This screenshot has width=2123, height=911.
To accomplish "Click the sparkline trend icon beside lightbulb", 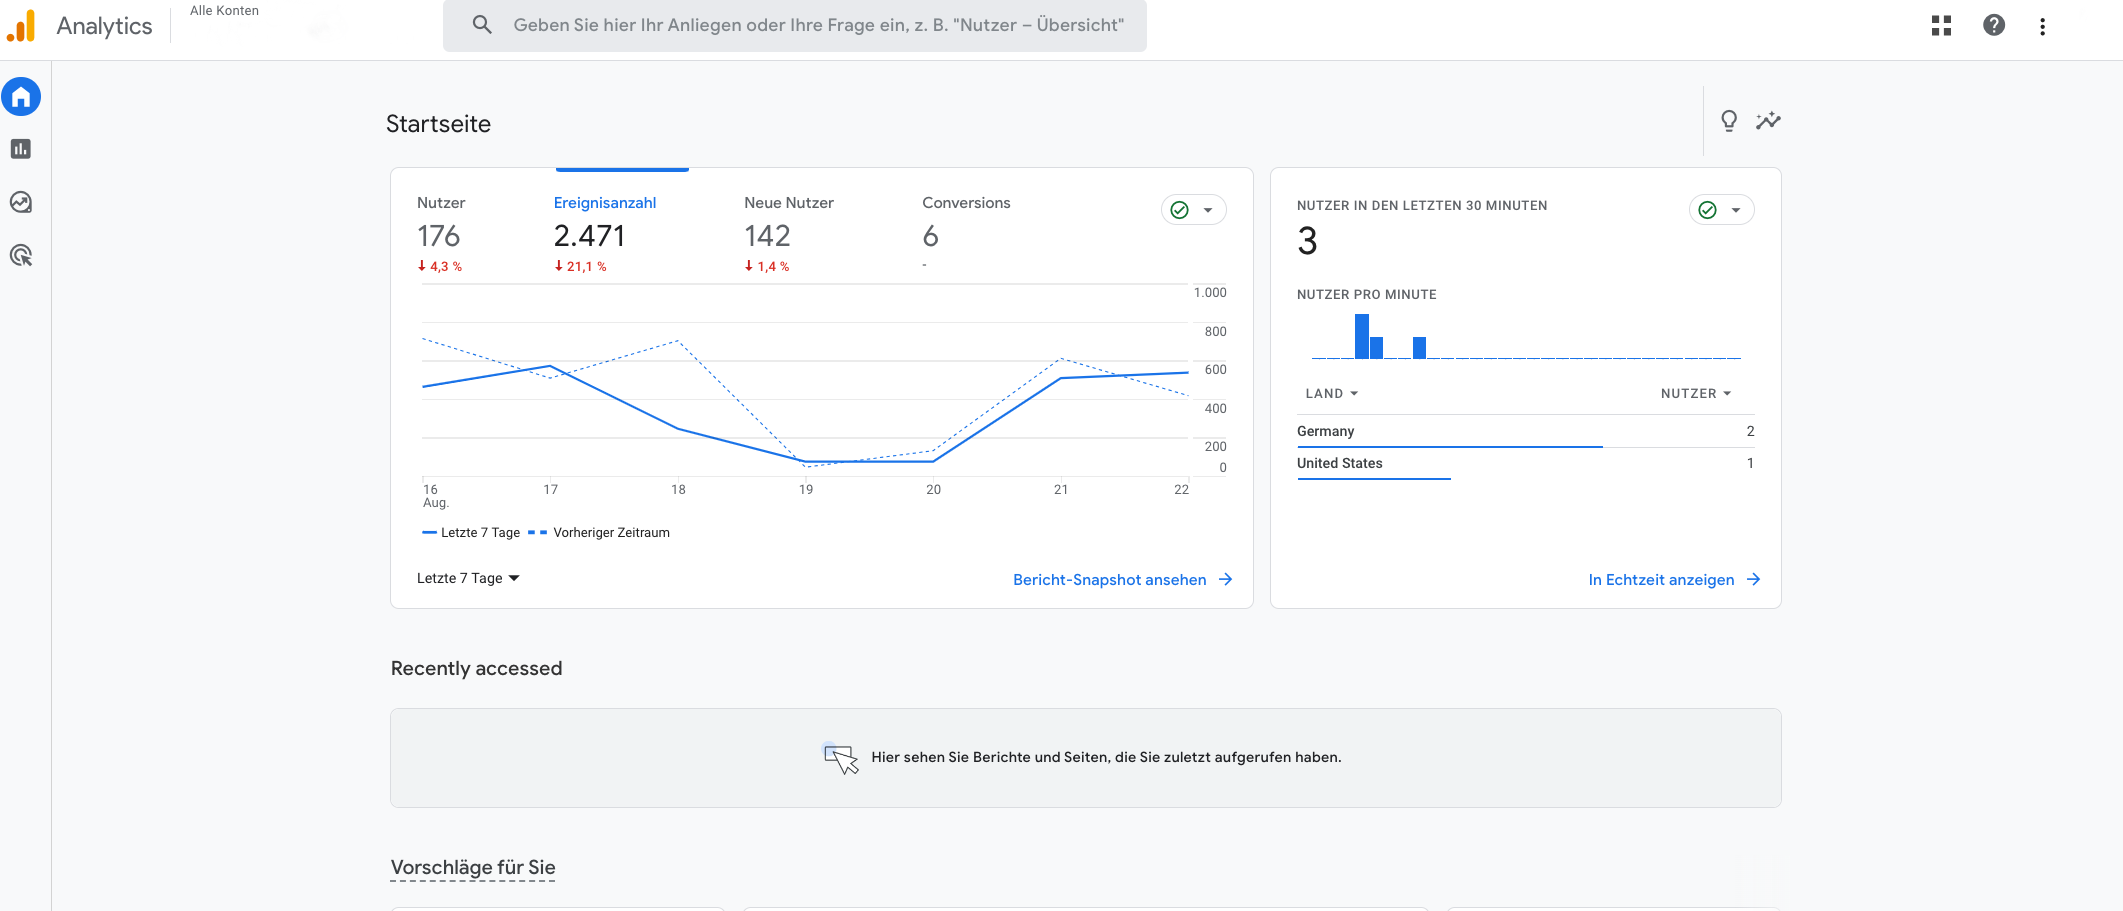I will [x=1768, y=121].
